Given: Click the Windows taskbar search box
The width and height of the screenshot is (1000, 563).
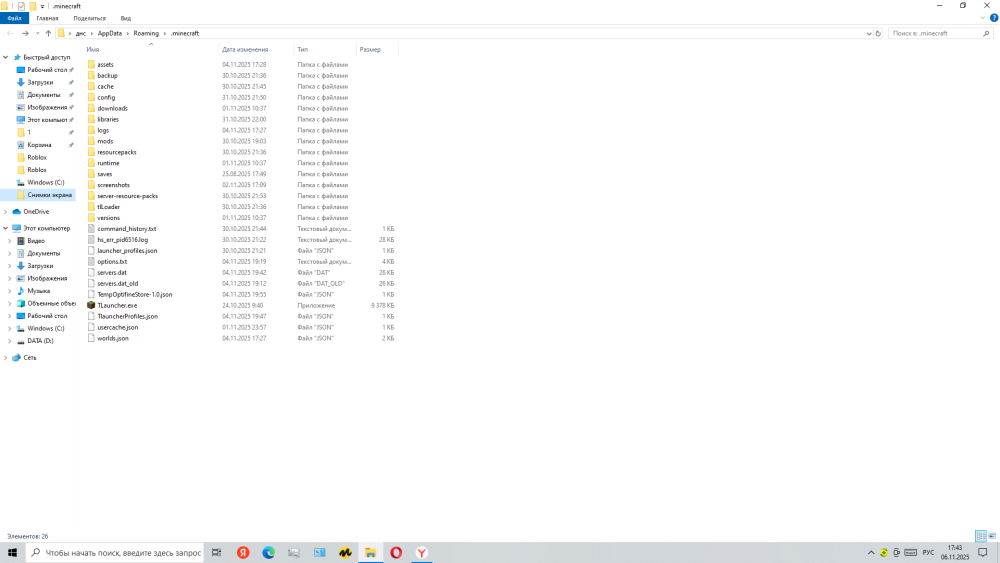Looking at the screenshot, I should 115,553.
